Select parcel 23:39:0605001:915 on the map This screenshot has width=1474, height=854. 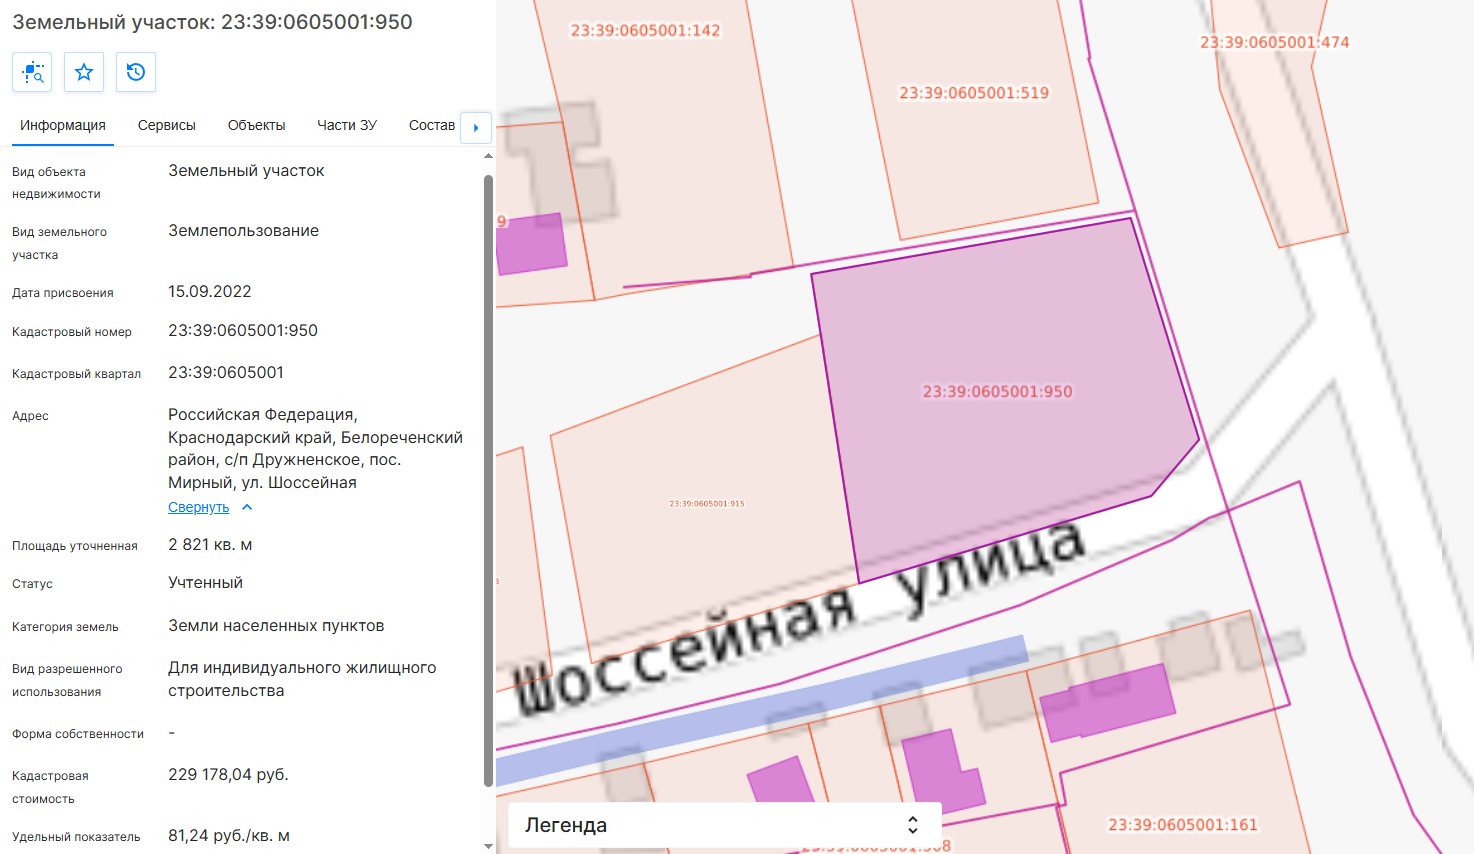point(707,503)
